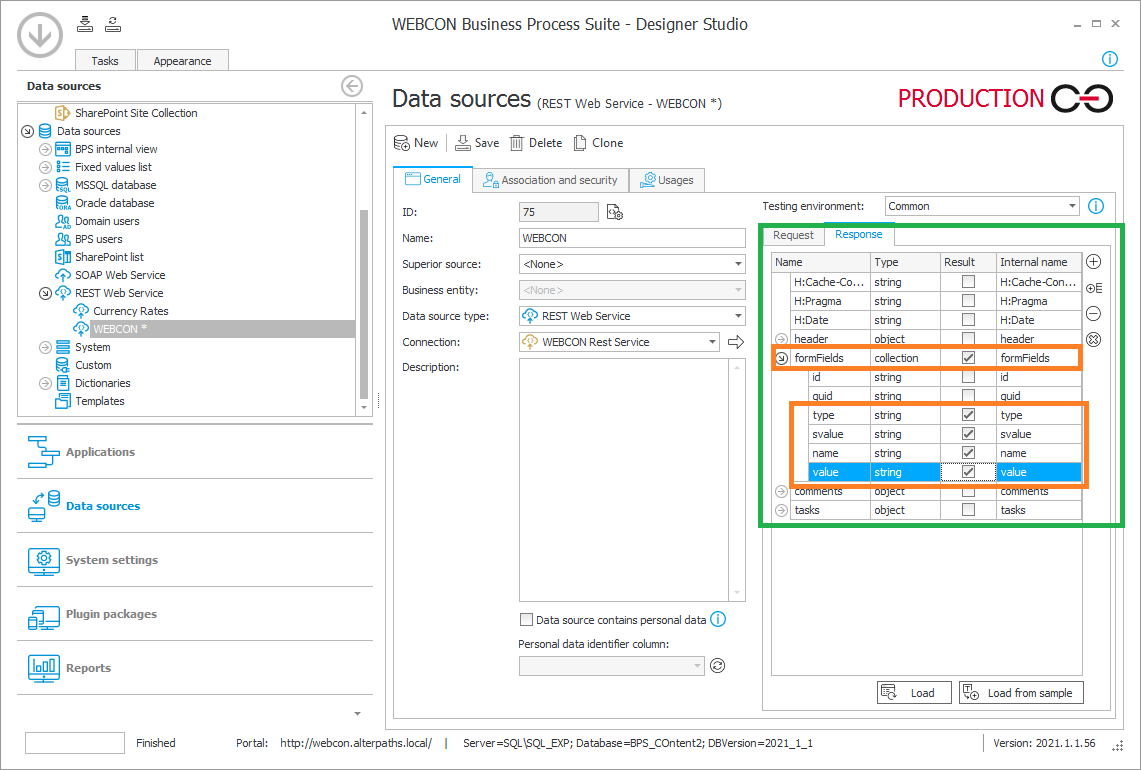
Task: Select SharePoint list in the tree
Action: tap(109, 257)
